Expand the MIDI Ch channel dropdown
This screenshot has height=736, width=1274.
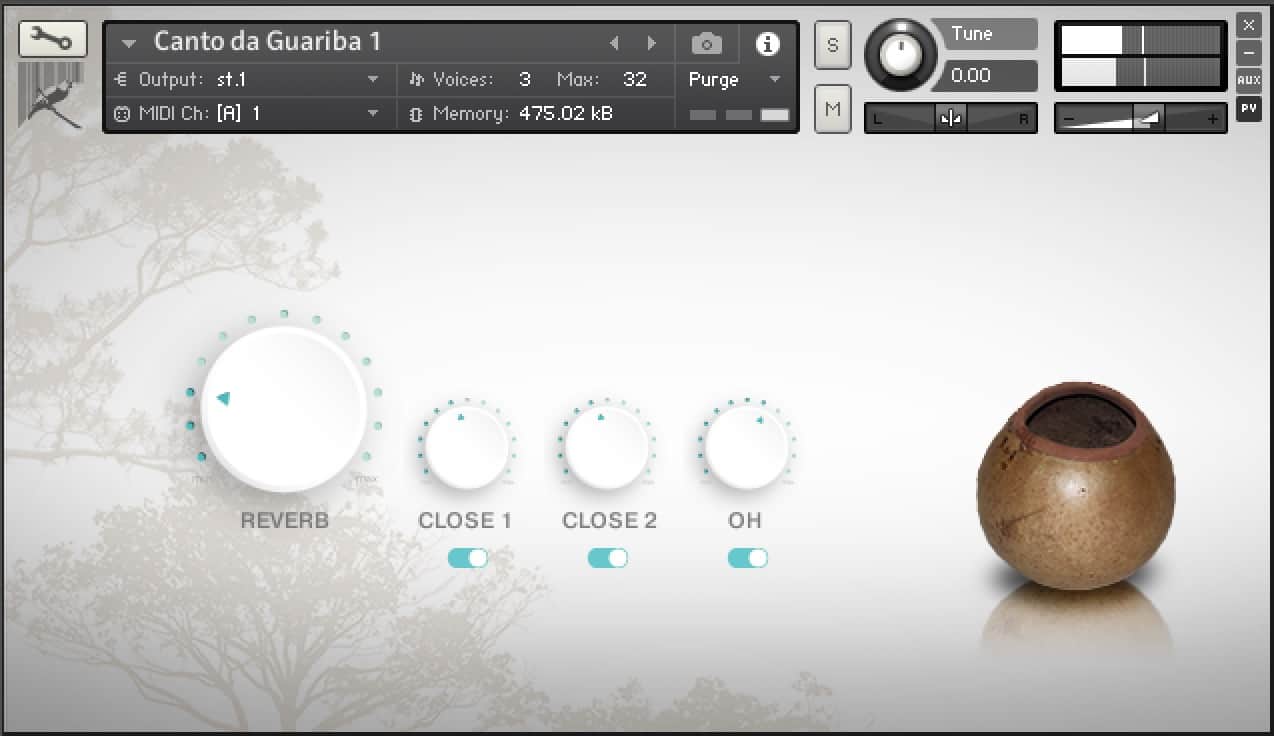click(x=373, y=114)
